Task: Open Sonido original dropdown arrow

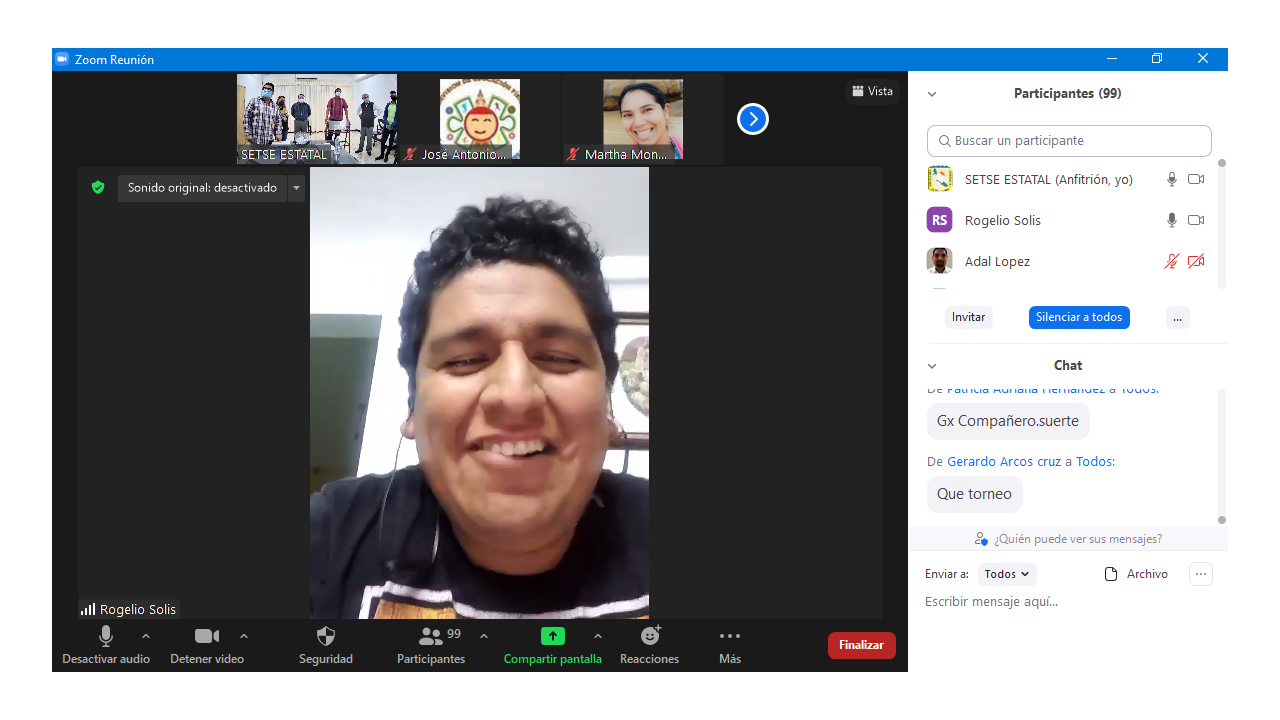Action: coord(296,188)
